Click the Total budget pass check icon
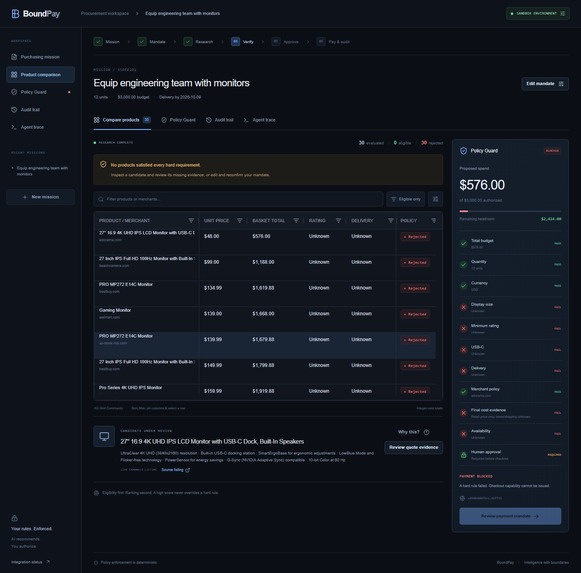This screenshot has height=573, width=581. point(464,244)
